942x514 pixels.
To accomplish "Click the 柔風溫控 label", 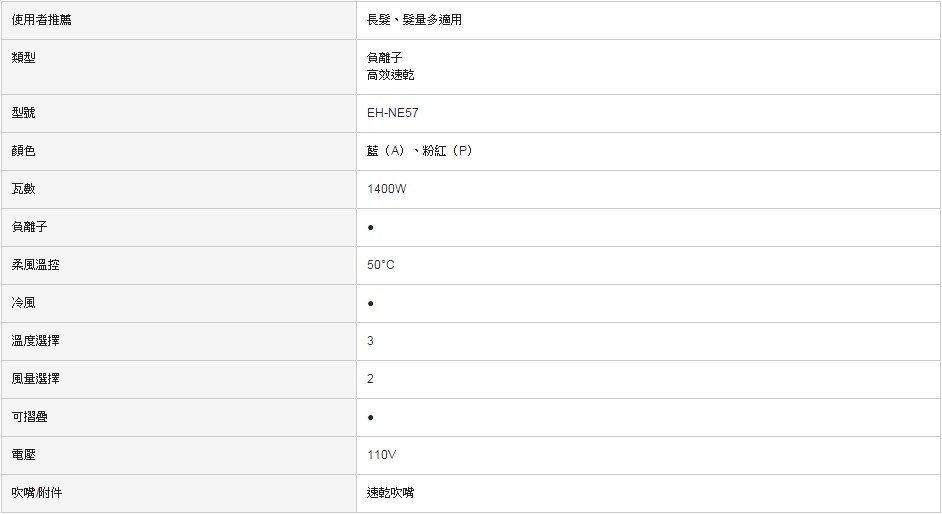I will [35, 265].
